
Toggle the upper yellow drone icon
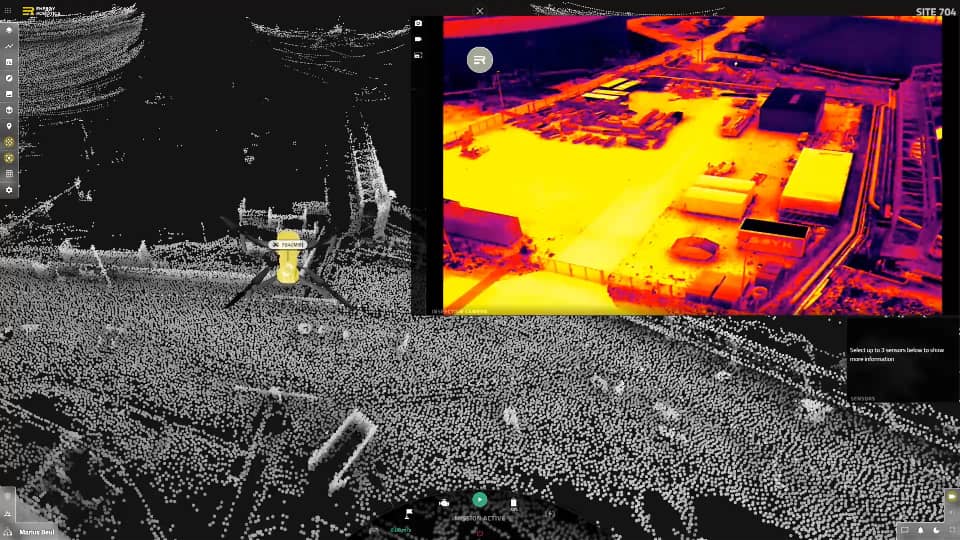click(9, 142)
